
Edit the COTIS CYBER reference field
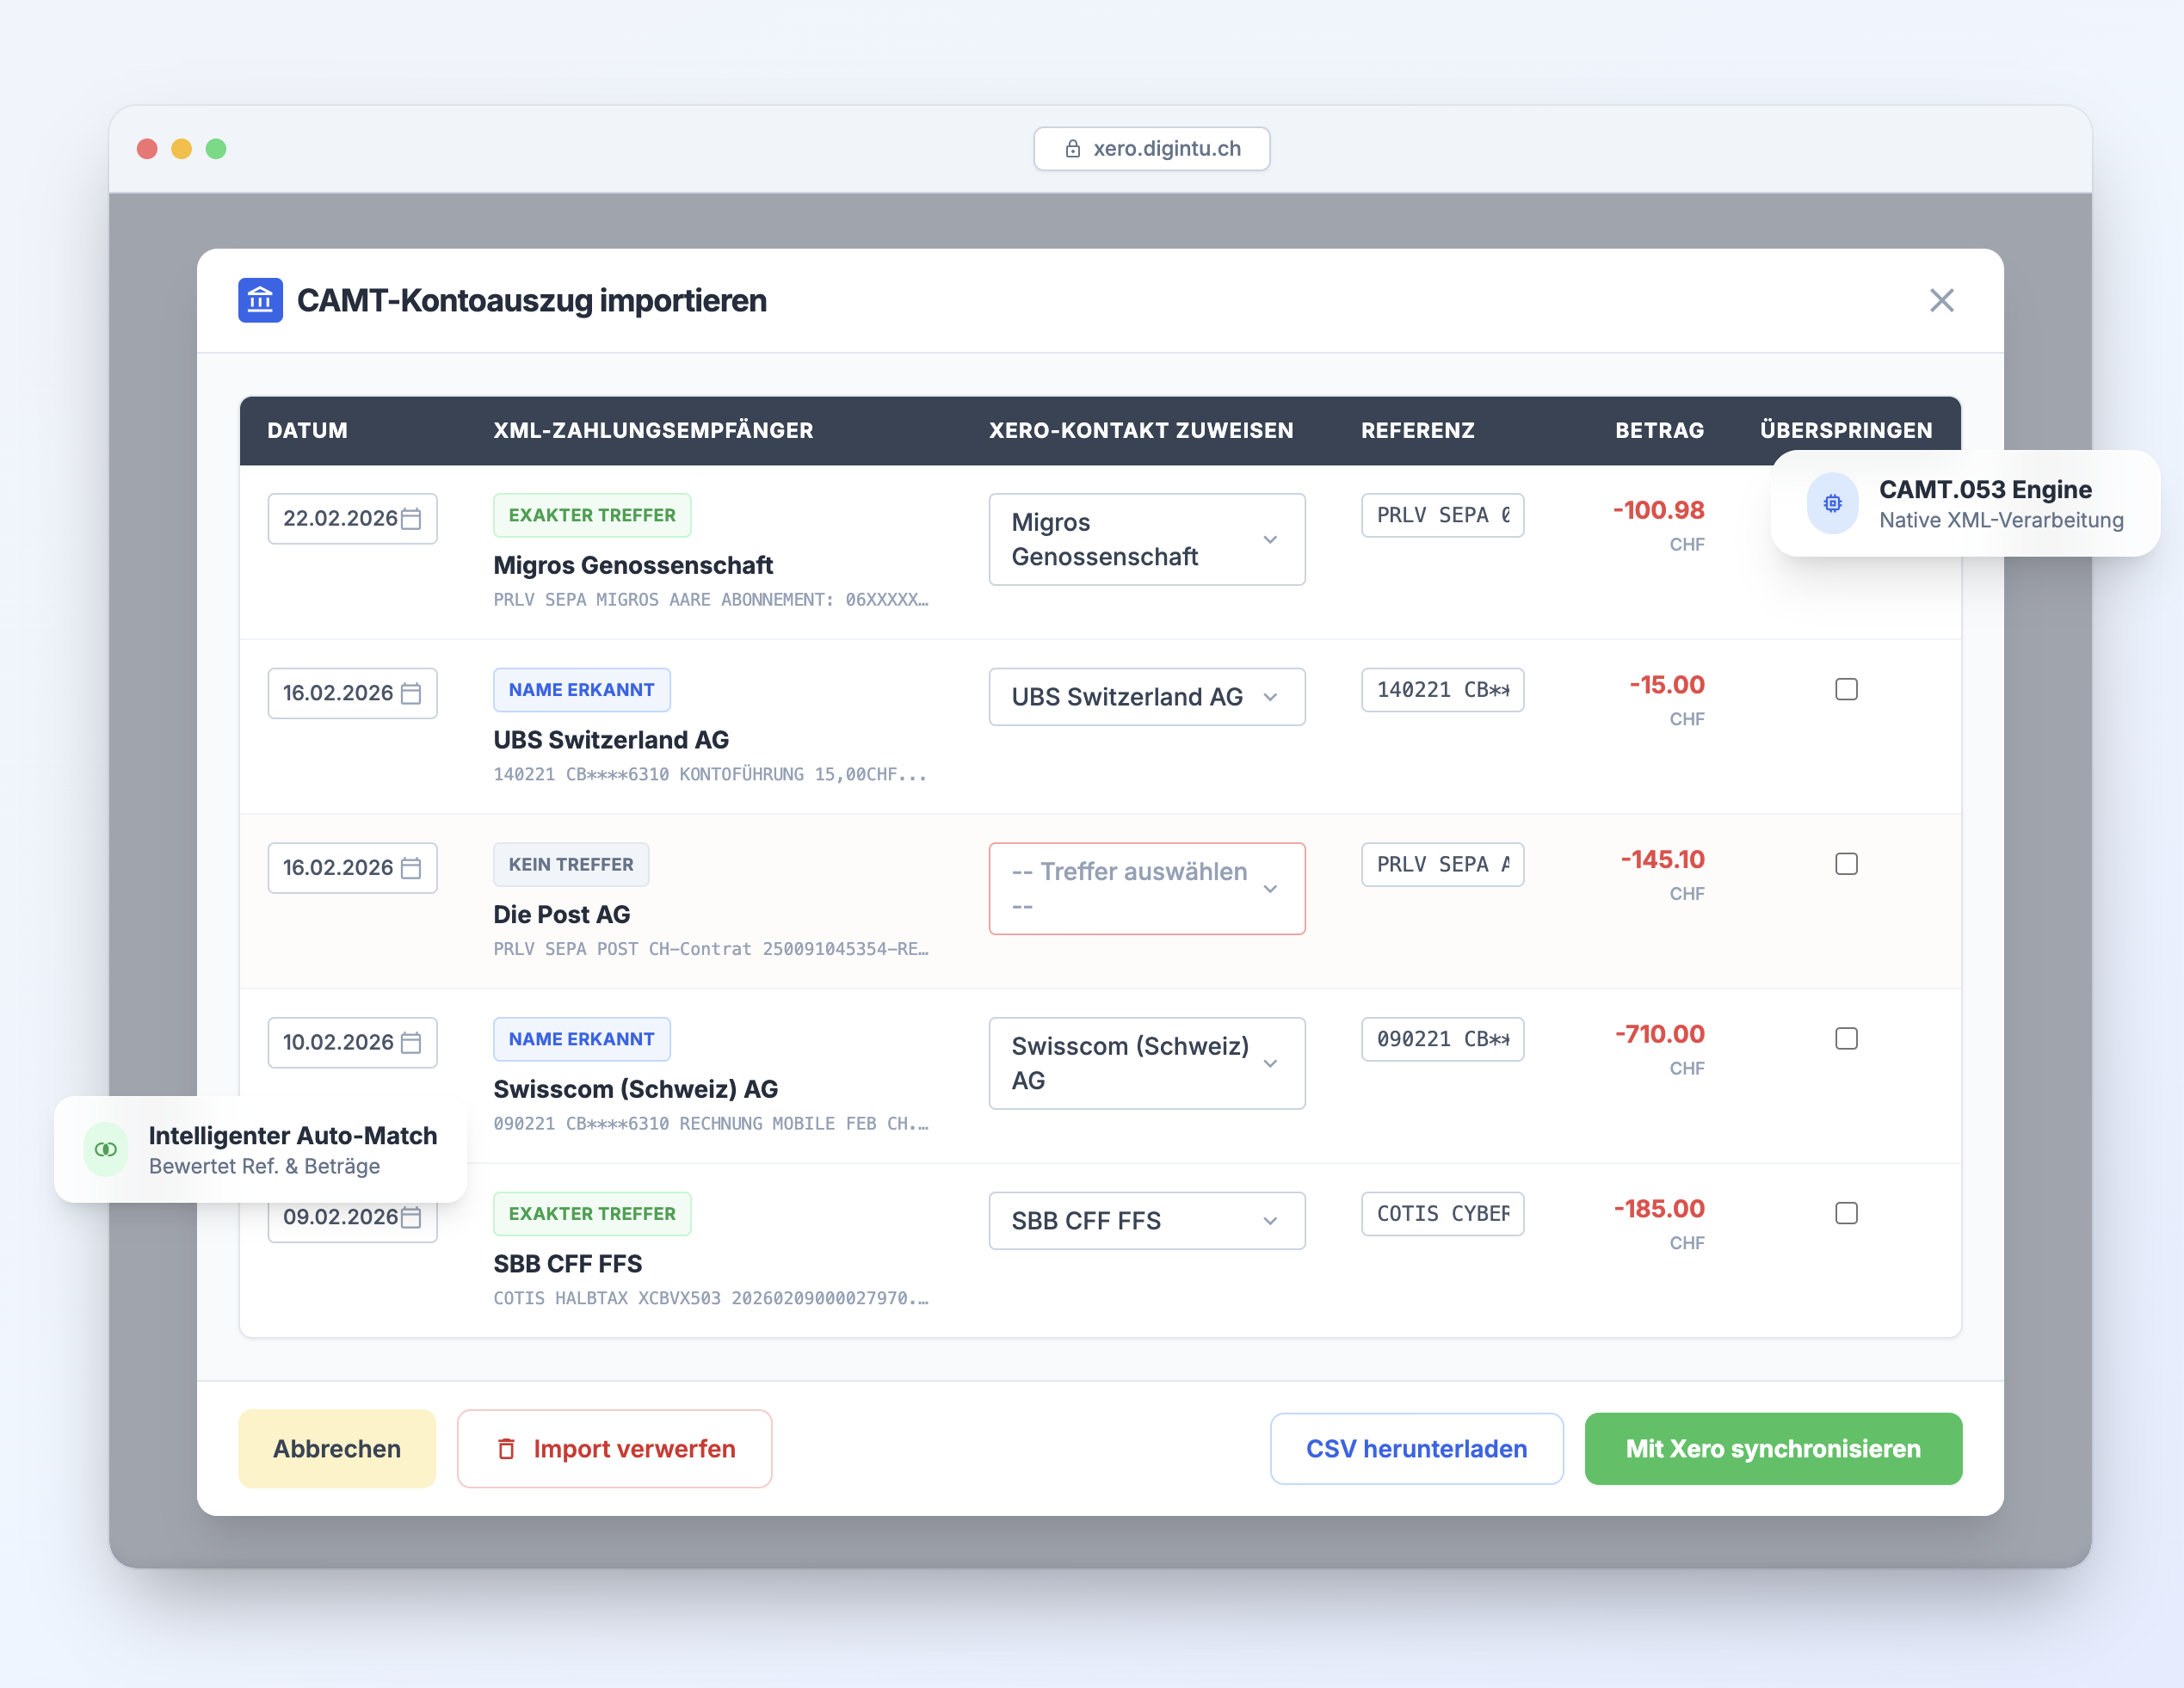point(1442,1214)
